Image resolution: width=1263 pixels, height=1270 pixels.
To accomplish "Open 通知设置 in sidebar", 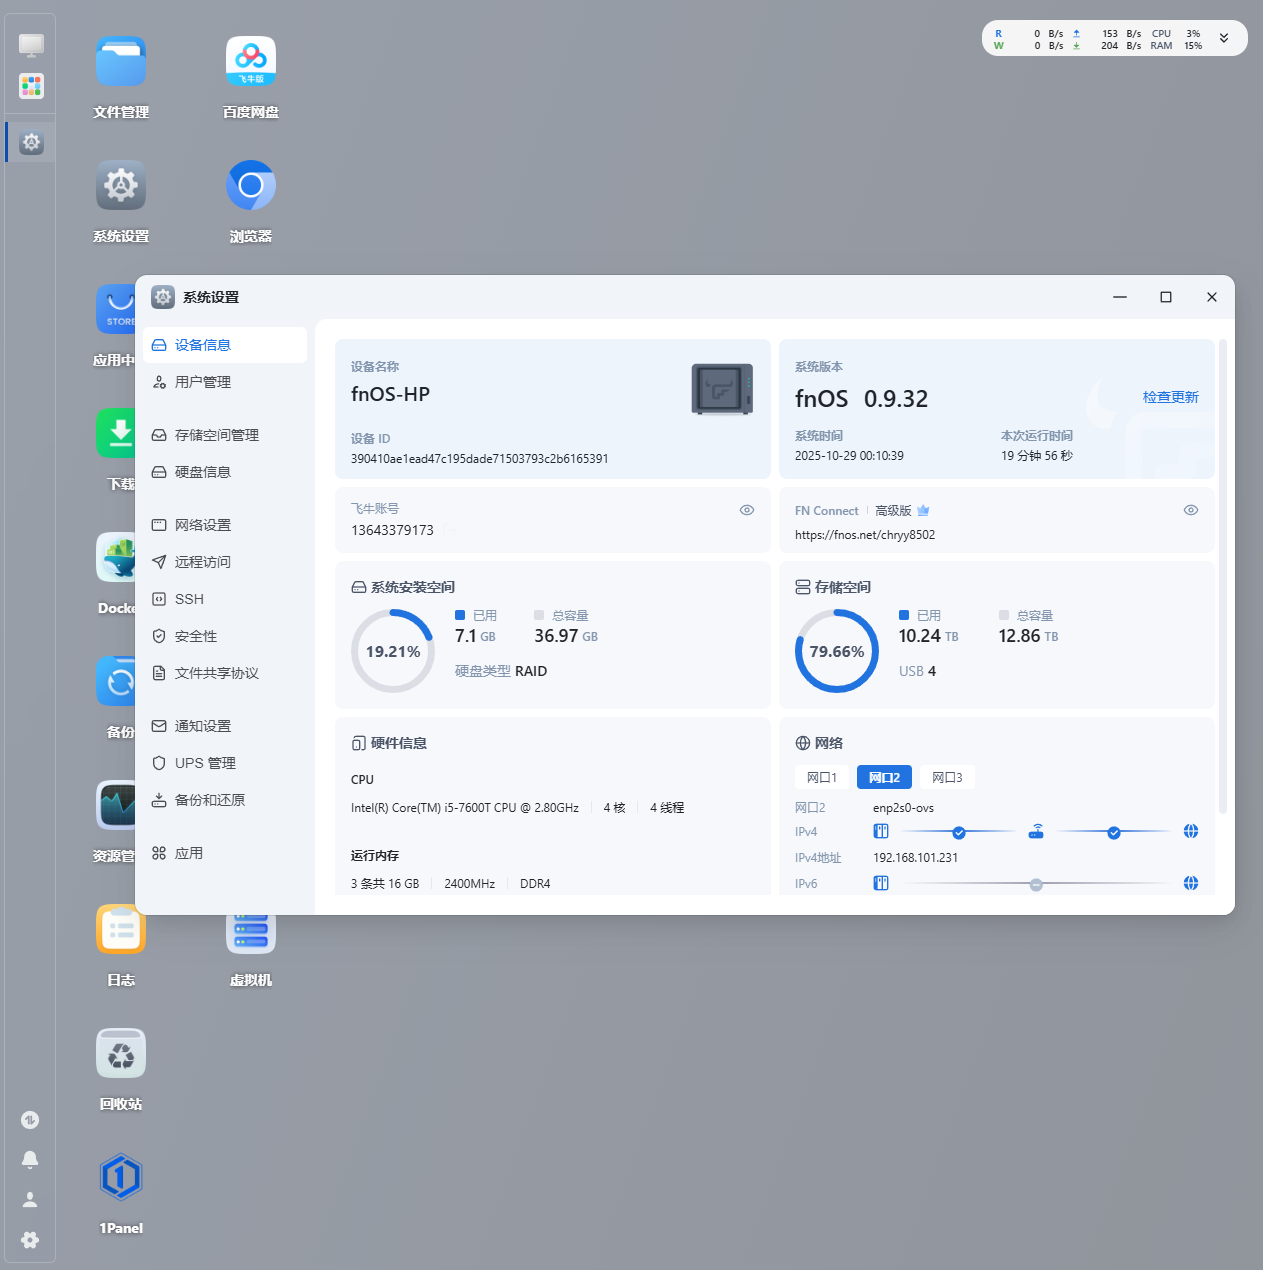I will click(225, 726).
